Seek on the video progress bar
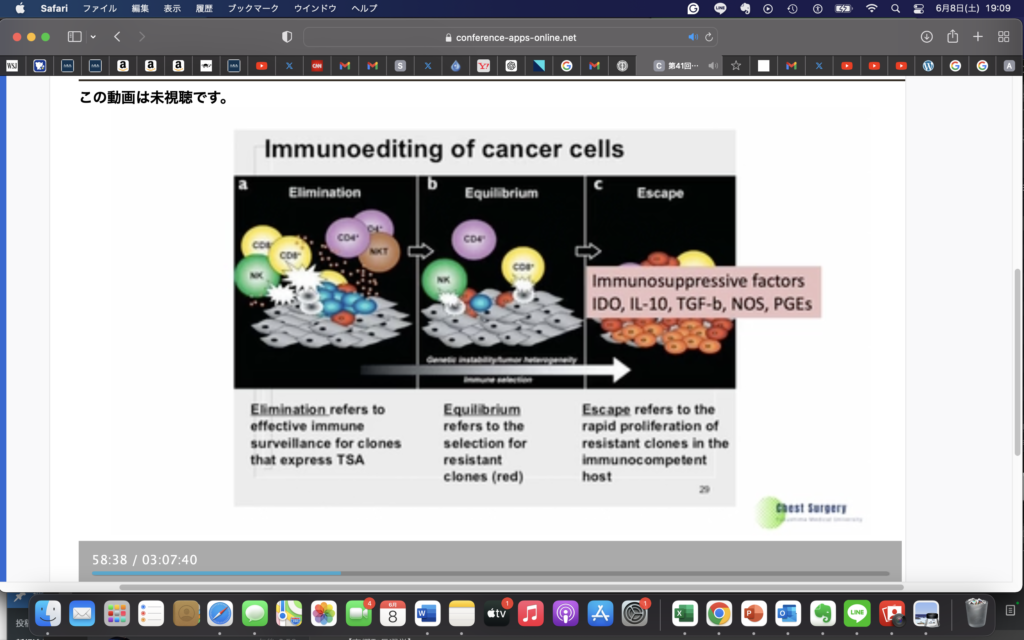The height and width of the screenshot is (640, 1024). pos(490,574)
